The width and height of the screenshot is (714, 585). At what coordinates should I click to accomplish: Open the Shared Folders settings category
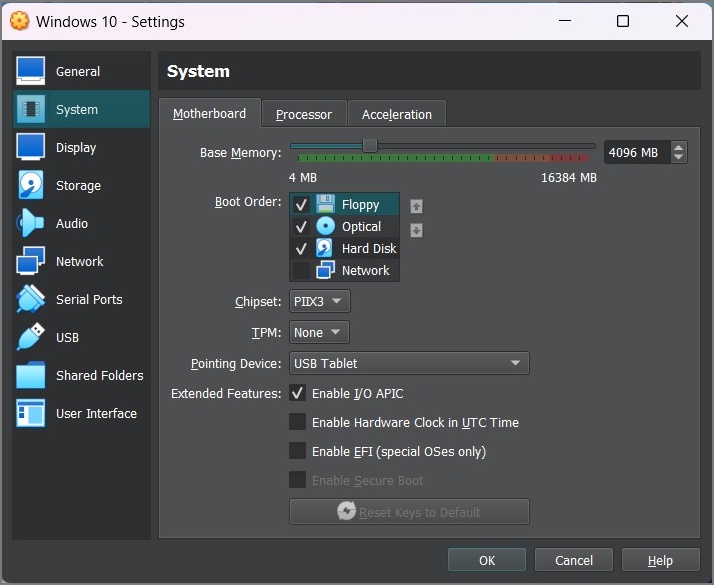pyautogui.click(x=82, y=375)
